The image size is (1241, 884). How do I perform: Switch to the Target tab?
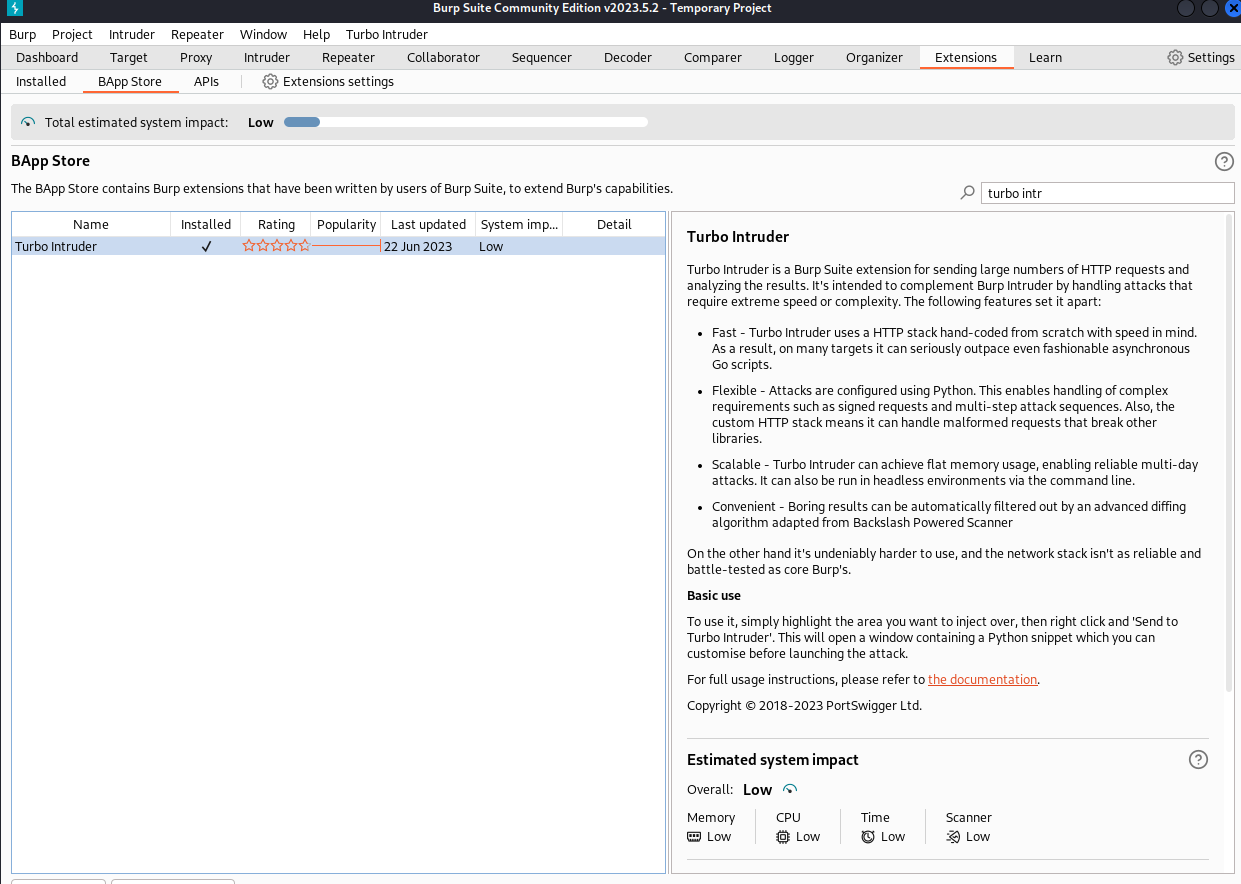[x=129, y=57]
